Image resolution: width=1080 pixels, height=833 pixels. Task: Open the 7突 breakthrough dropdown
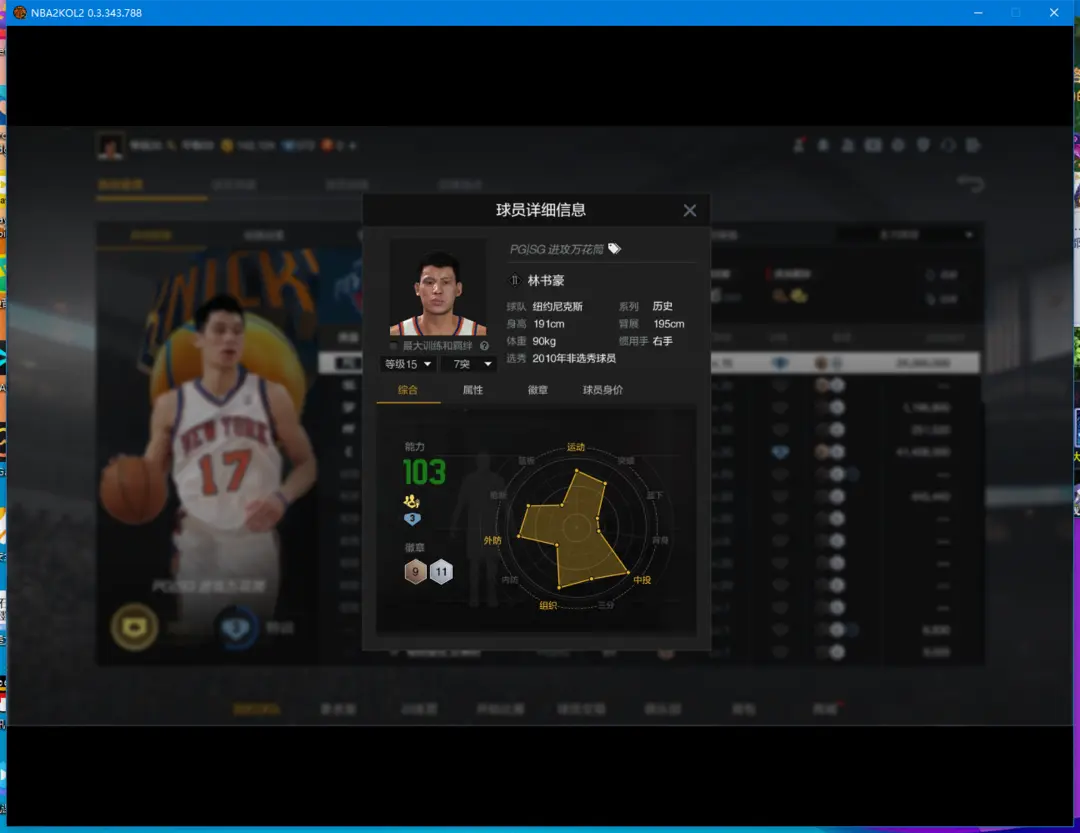[469, 364]
